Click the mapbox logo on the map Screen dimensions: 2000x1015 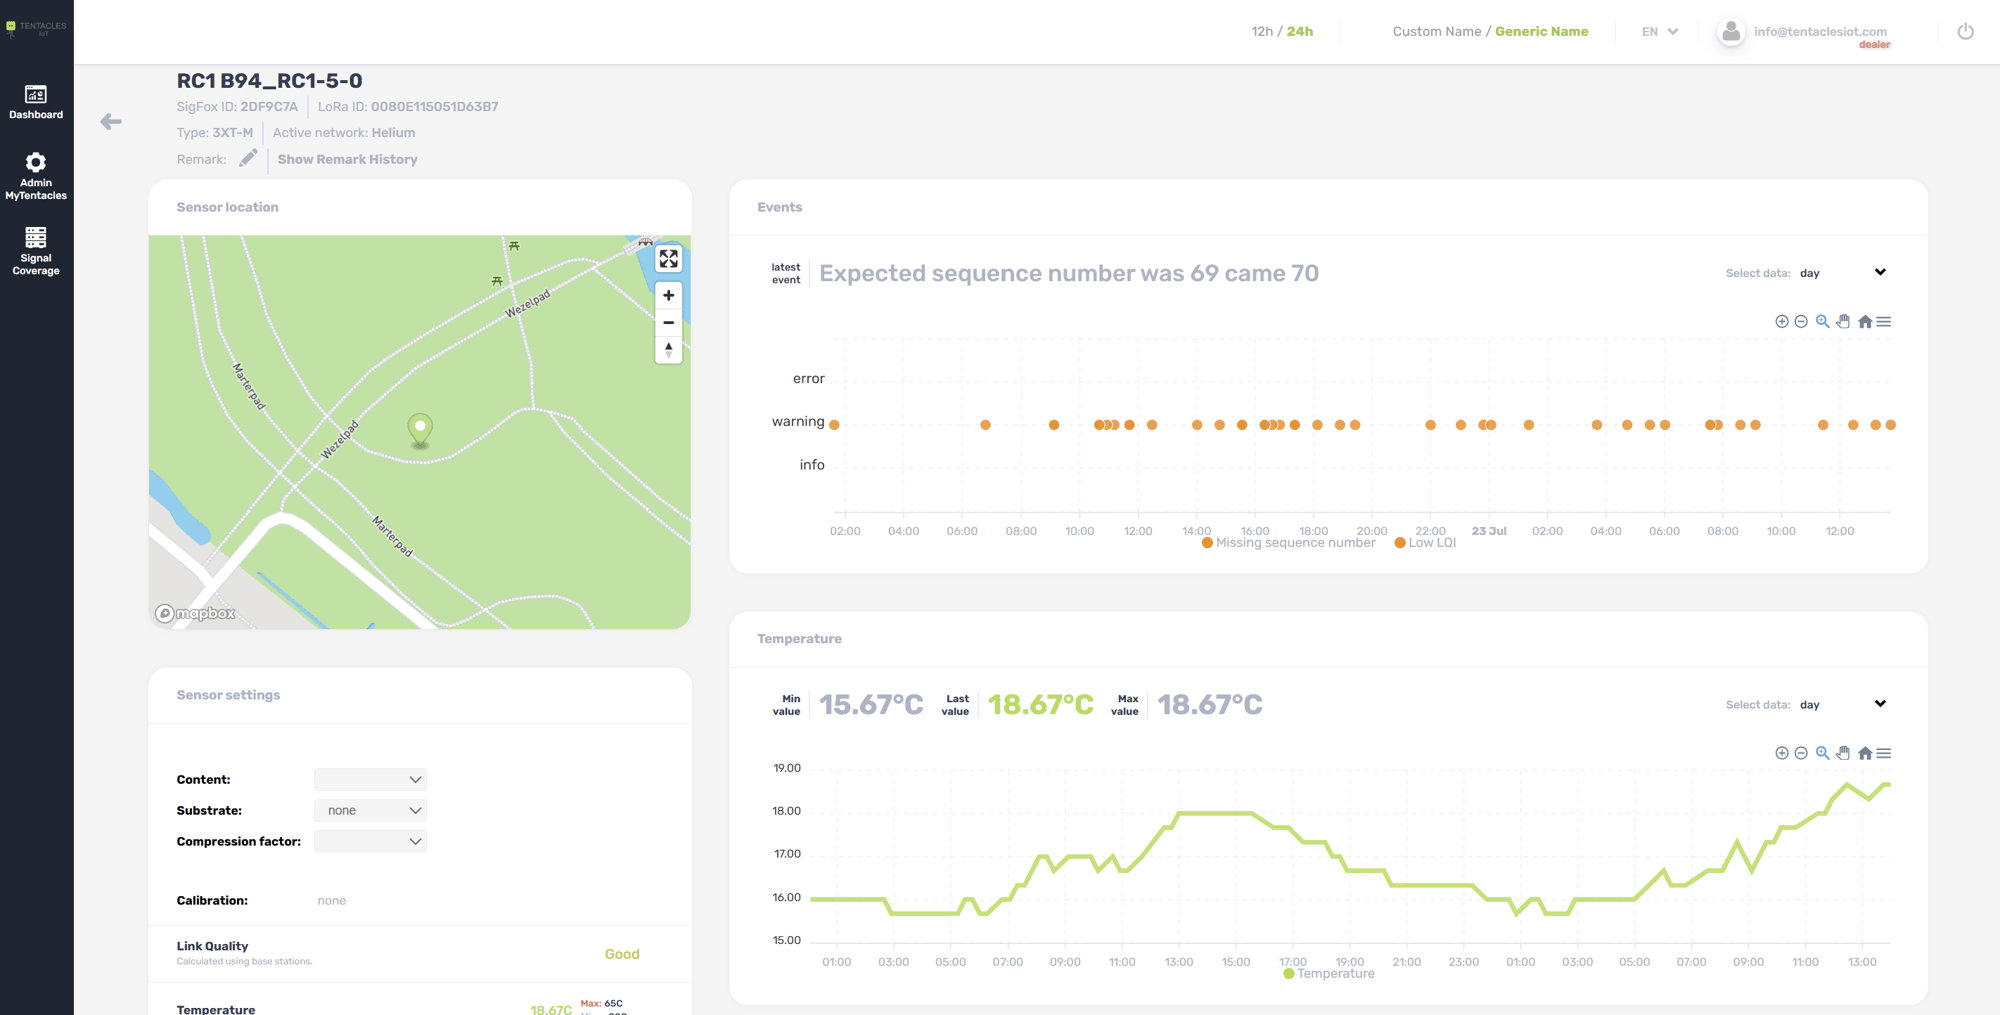[x=196, y=613]
